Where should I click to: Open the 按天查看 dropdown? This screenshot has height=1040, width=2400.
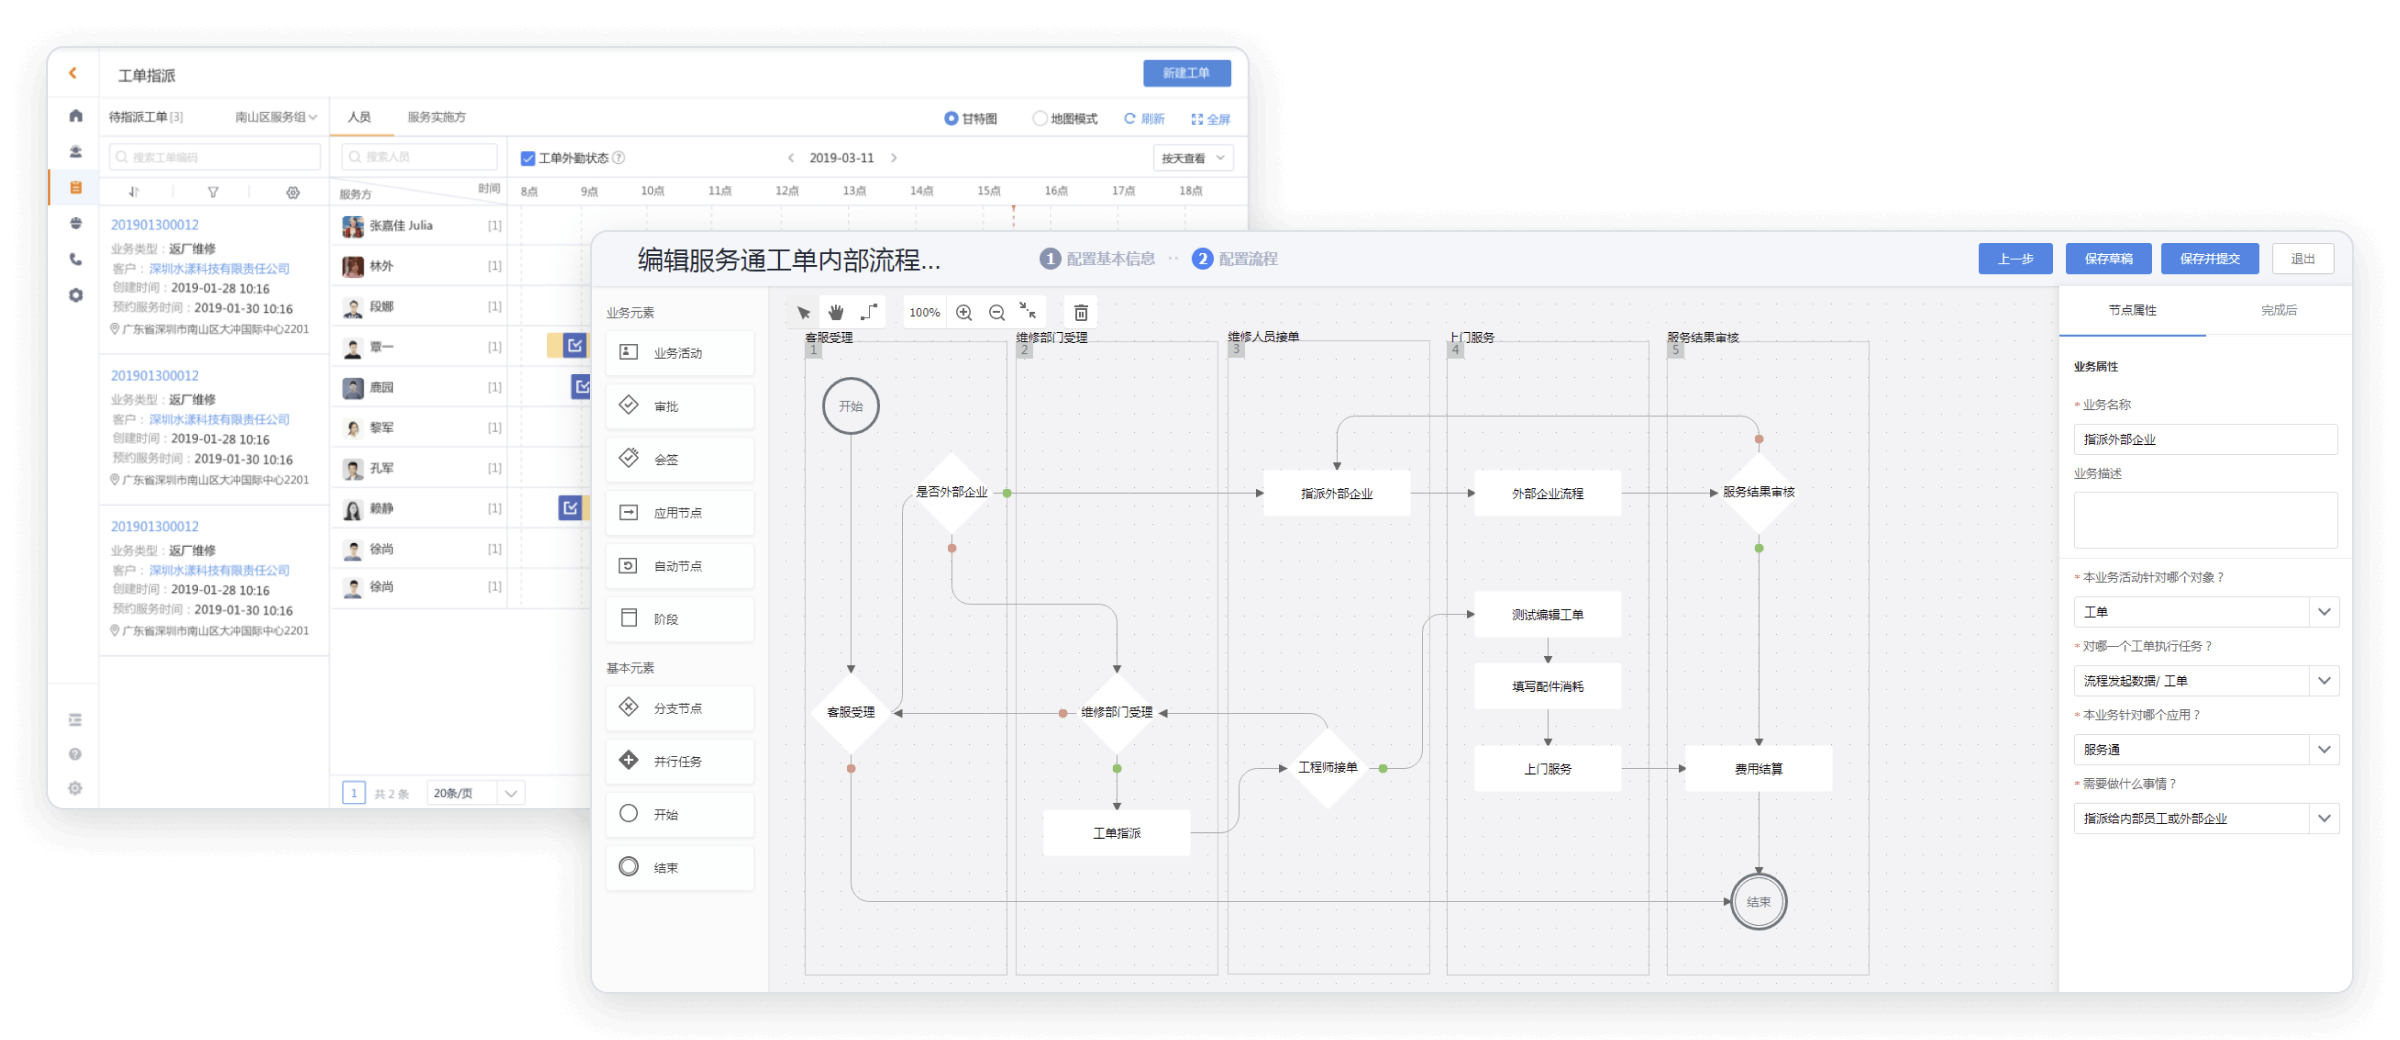1192,158
